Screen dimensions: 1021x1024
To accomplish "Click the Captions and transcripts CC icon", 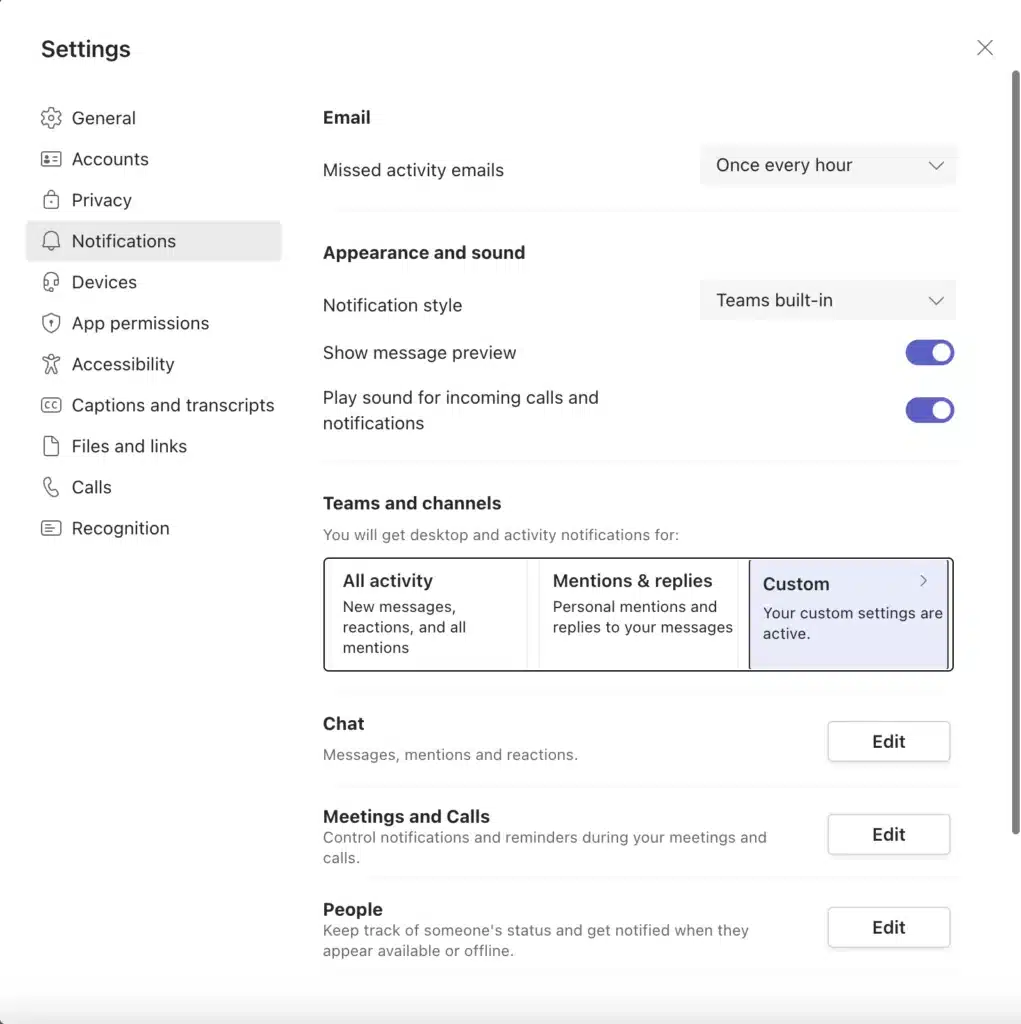I will pyautogui.click(x=51, y=405).
